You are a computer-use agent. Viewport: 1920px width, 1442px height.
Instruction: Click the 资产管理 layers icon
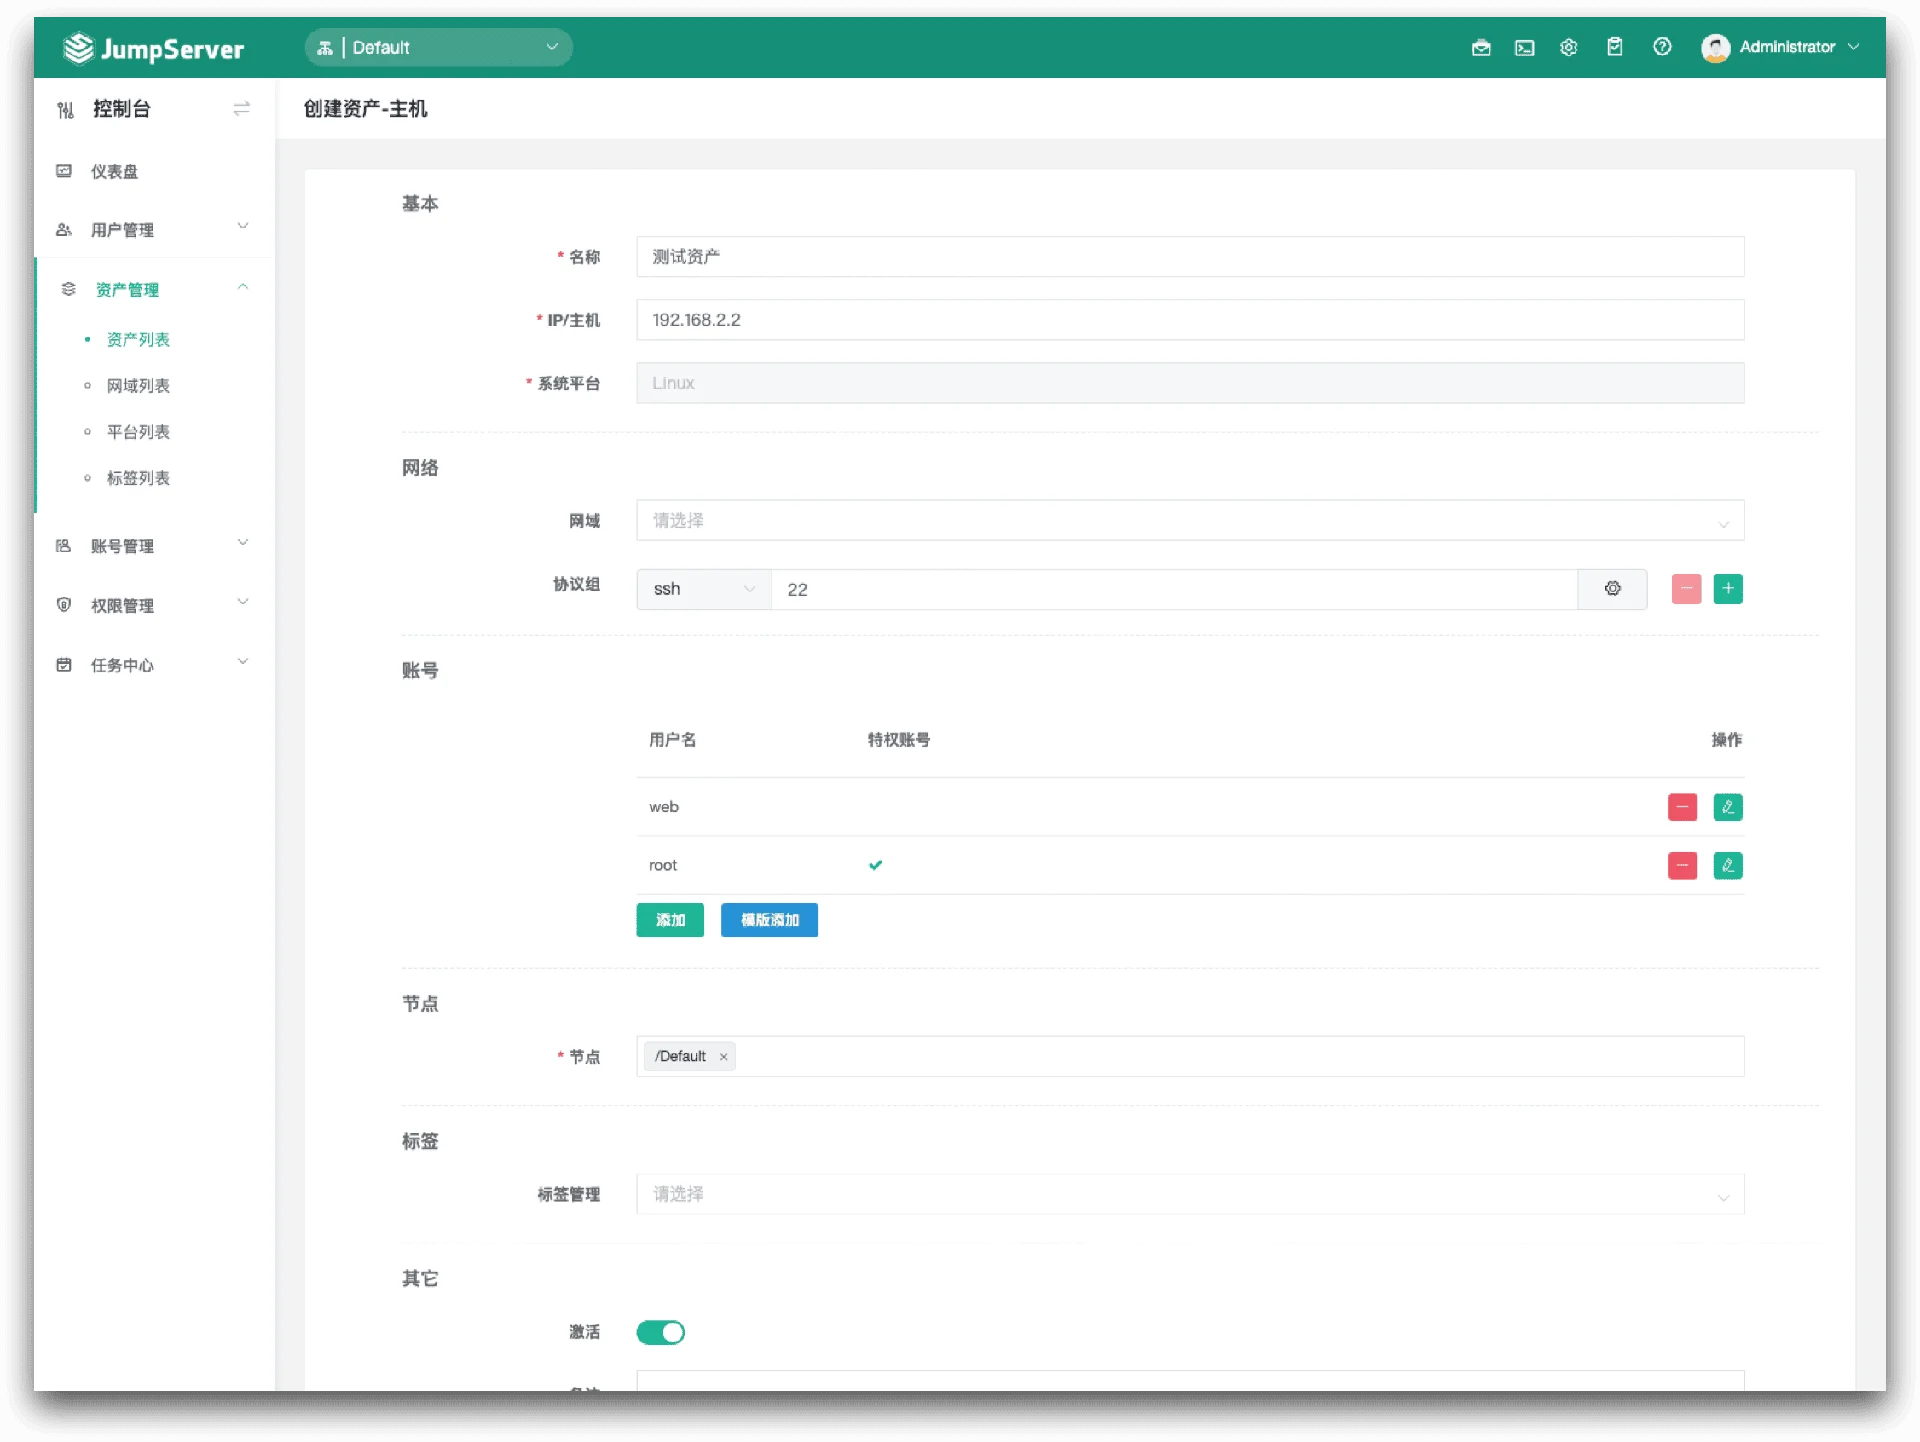pyautogui.click(x=68, y=289)
